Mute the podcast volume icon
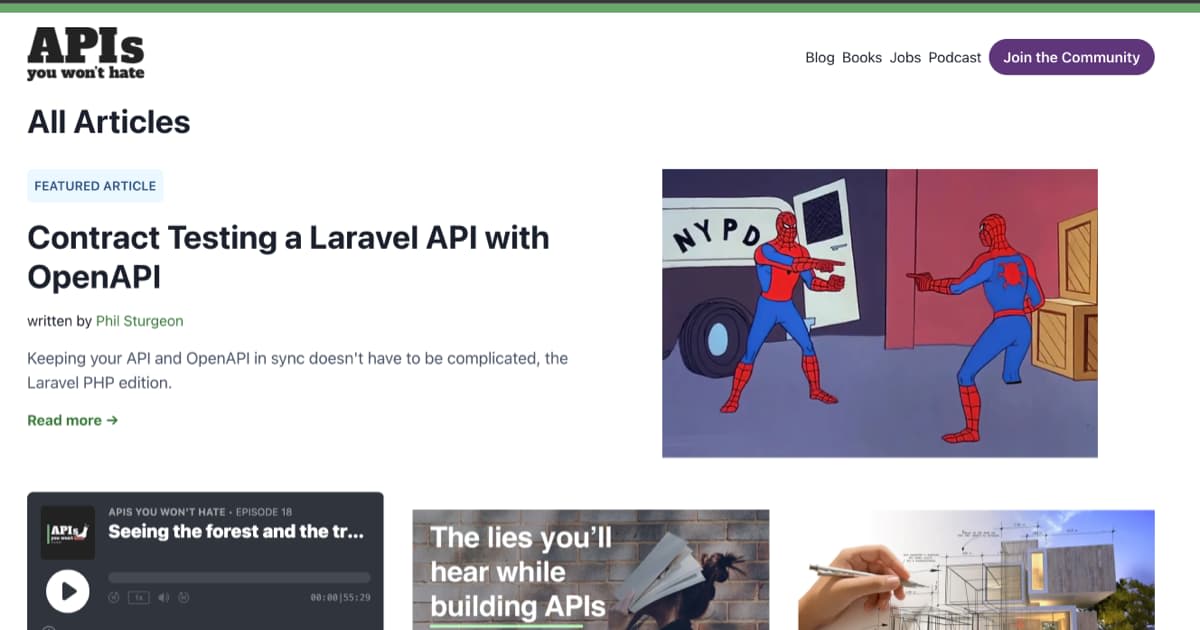The width and height of the screenshot is (1200, 630). [164, 597]
